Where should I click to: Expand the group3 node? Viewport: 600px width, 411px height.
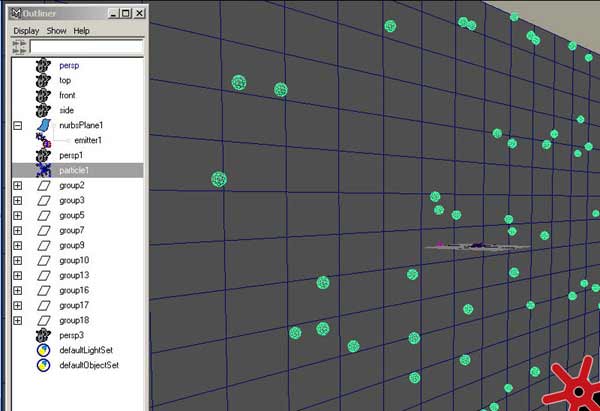[18, 201]
